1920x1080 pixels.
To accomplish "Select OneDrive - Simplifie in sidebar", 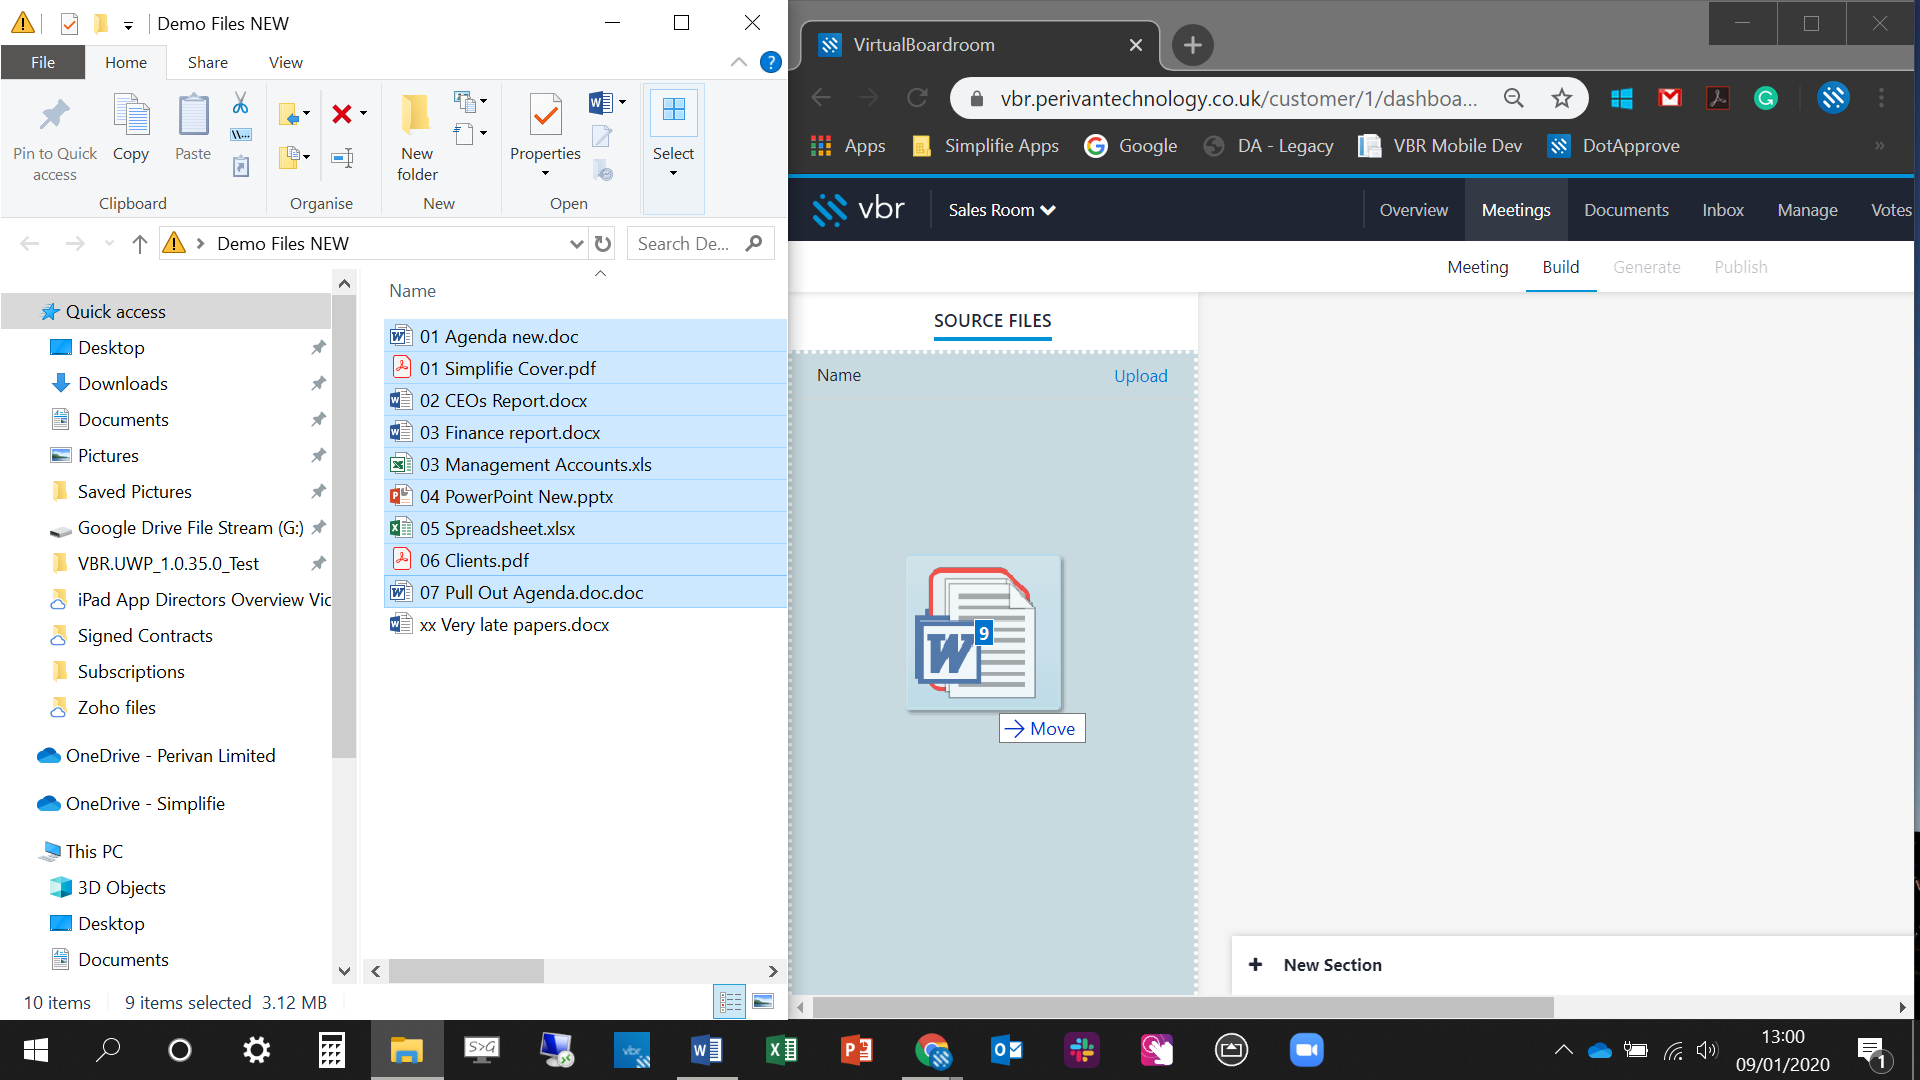I will tap(145, 803).
